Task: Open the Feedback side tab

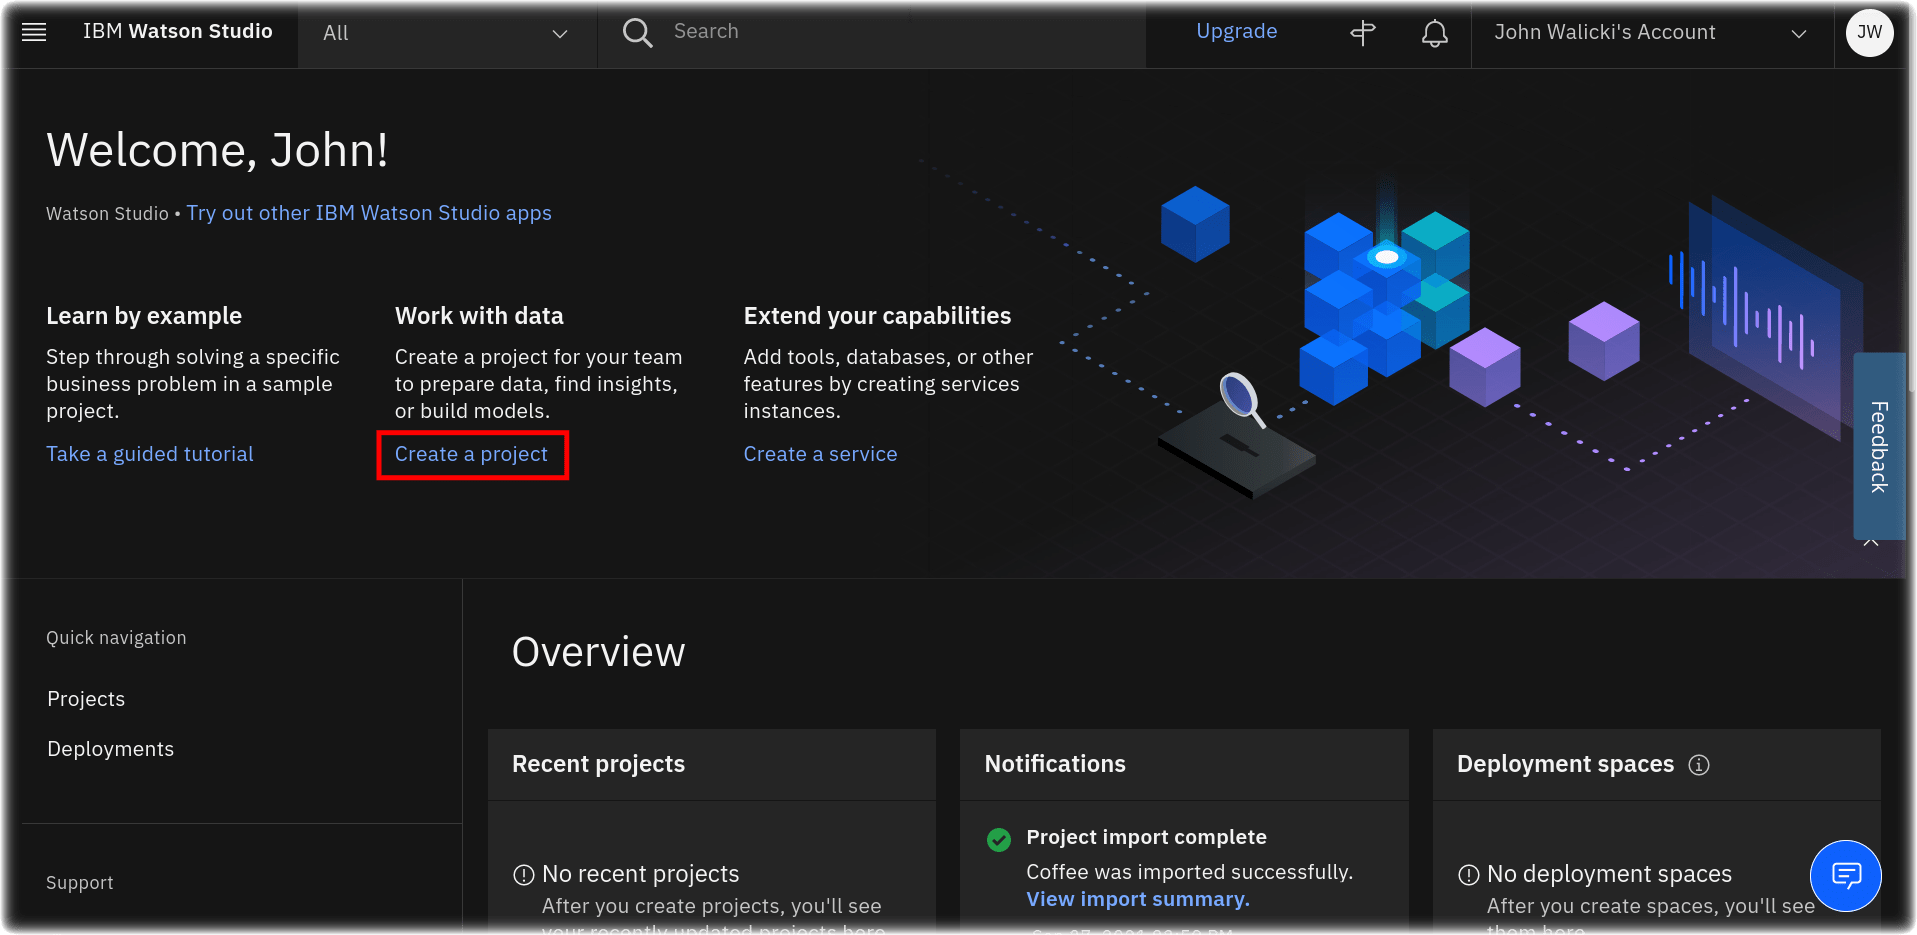Action: (x=1879, y=446)
